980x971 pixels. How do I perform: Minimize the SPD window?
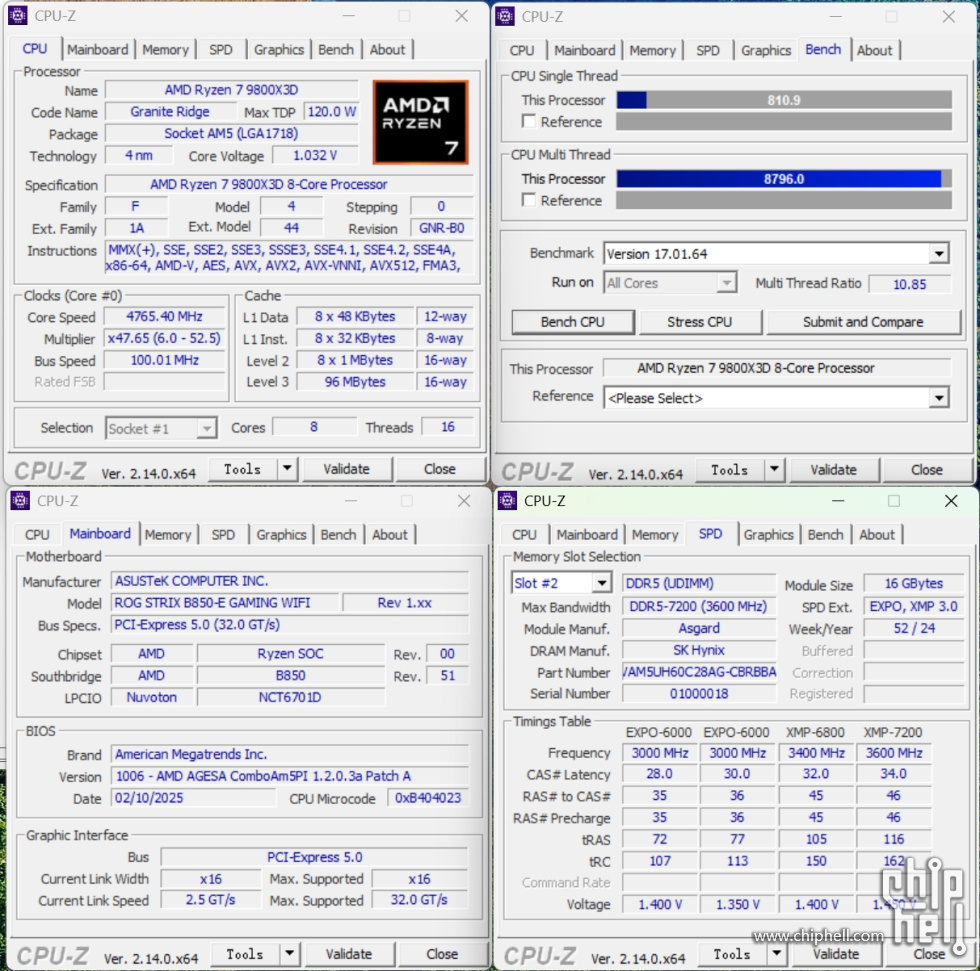point(838,501)
